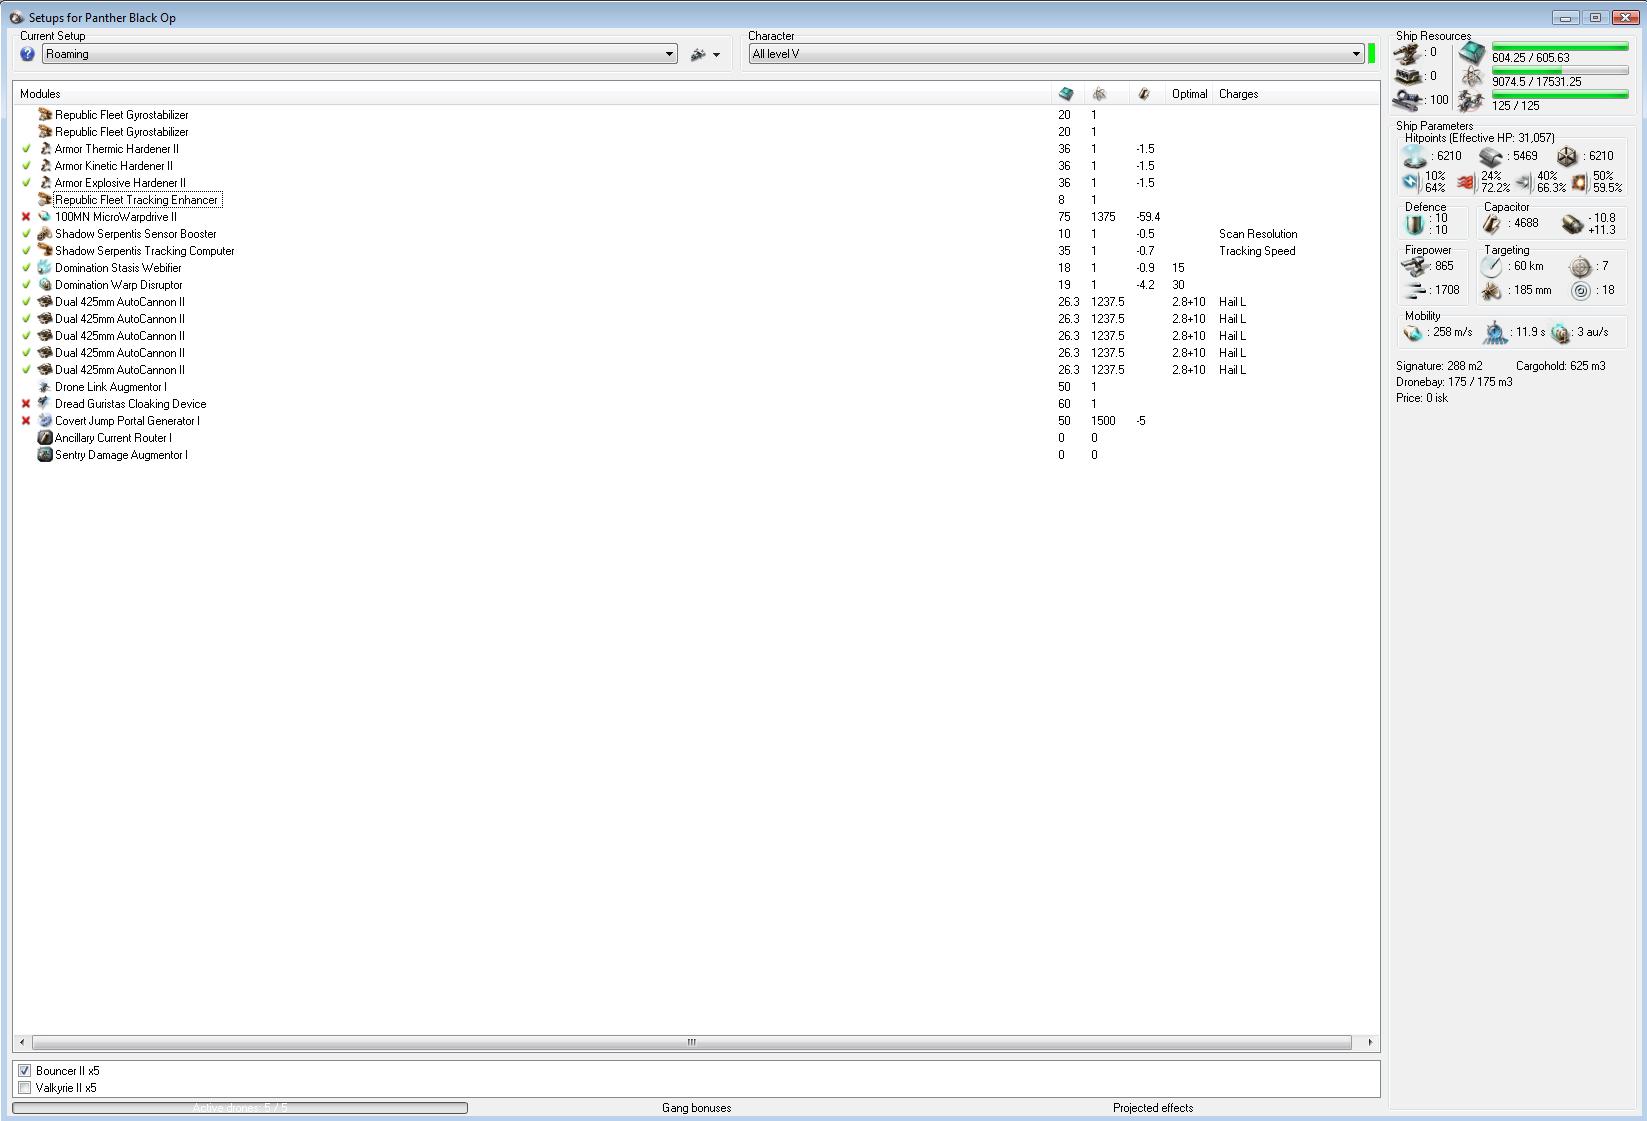Click the powergrid usage bar above 9074.5 / 17531.25
The height and width of the screenshot is (1121, 1647).
(1559, 70)
